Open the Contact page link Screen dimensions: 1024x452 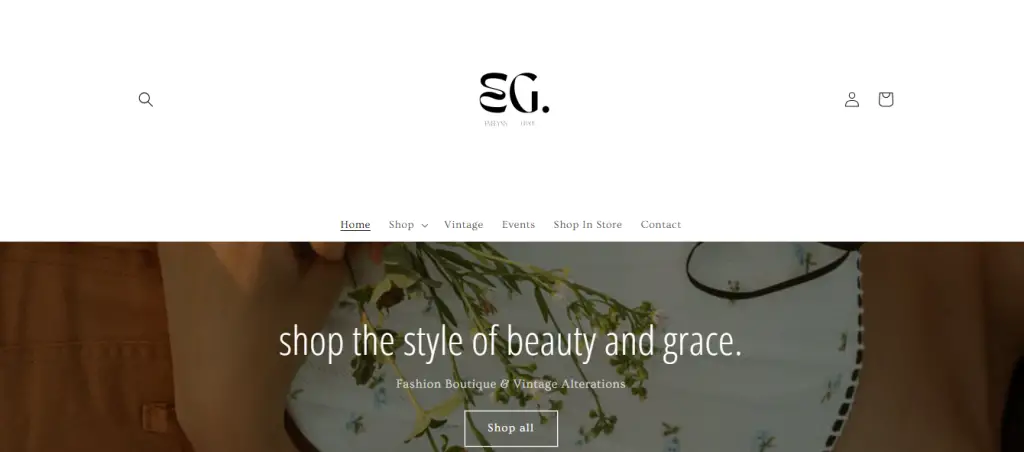click(661, 225)
